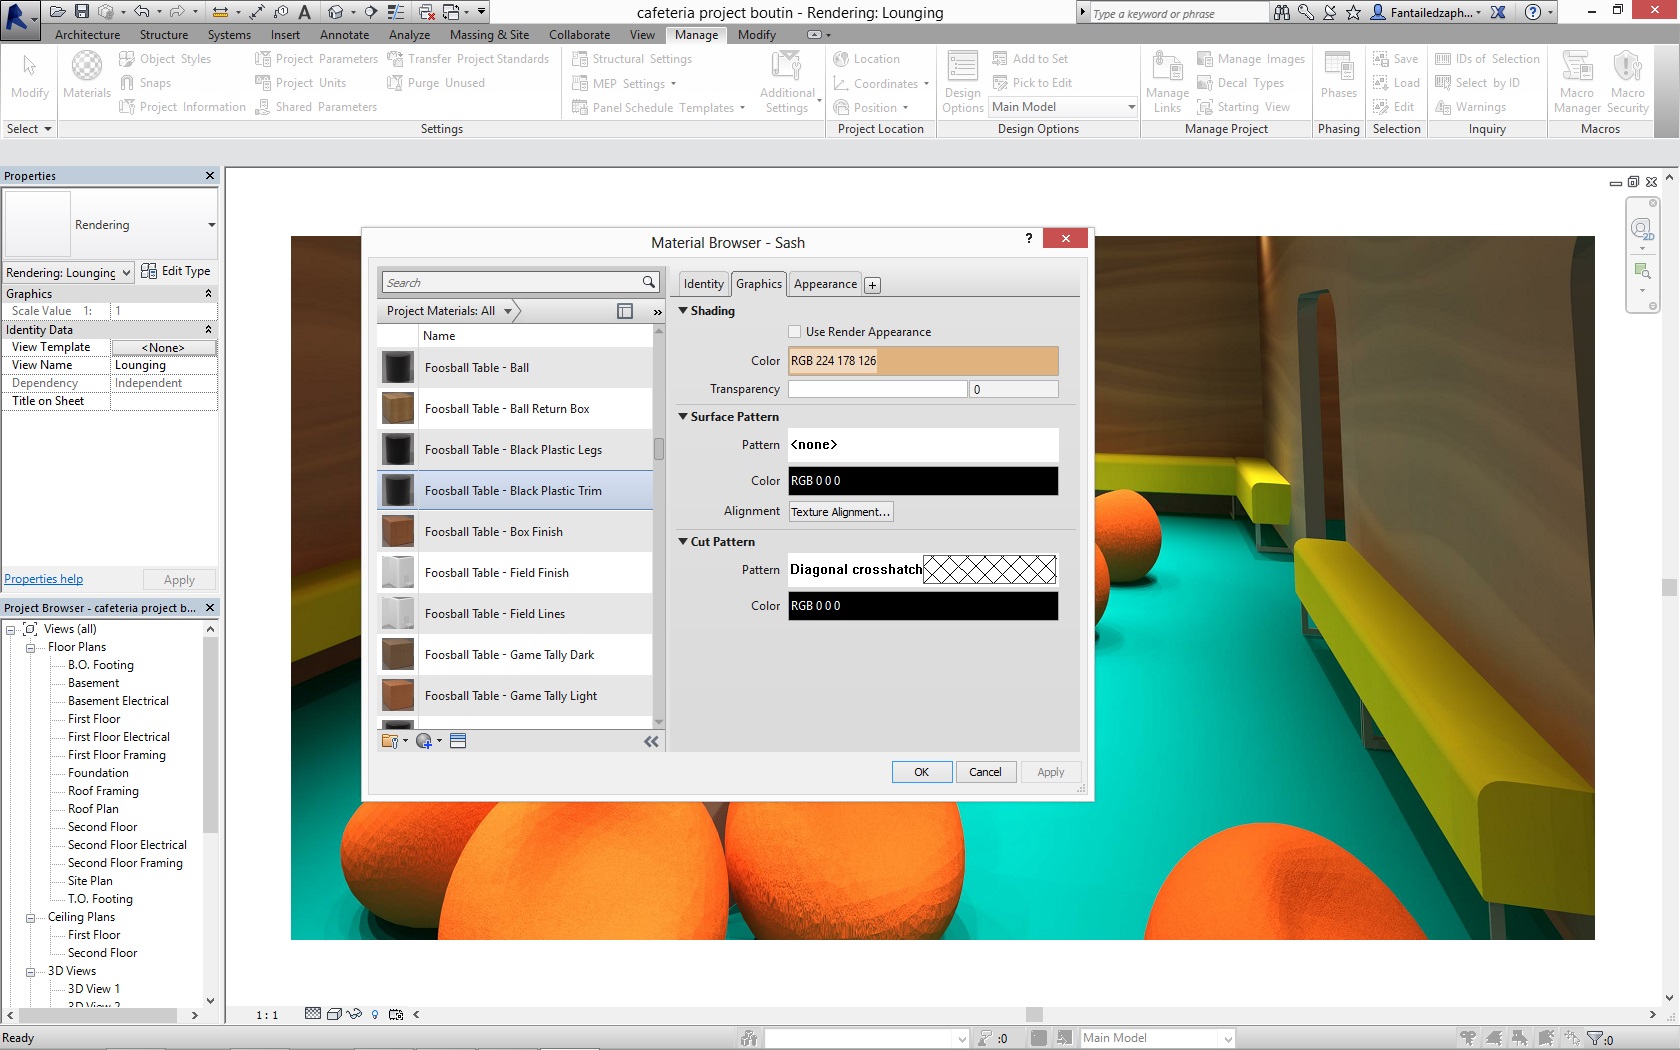The height and width of the screenshot is (1050, 1680).
Task: Click the Decal Types icon
Action: 1205,83
